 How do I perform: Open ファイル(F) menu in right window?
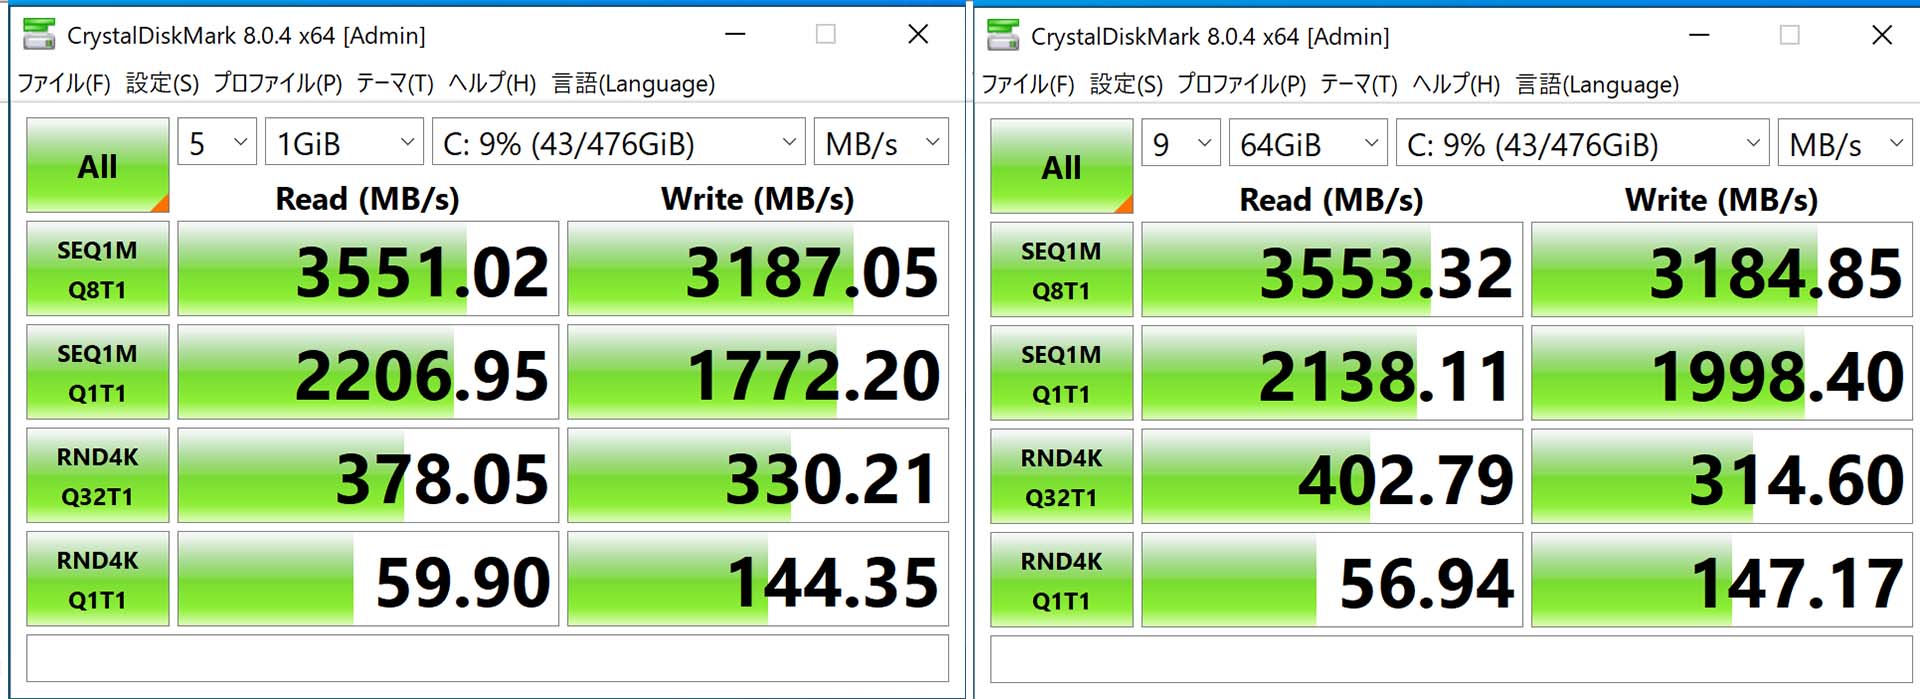pyautogui.click(x=1028, y=84)
